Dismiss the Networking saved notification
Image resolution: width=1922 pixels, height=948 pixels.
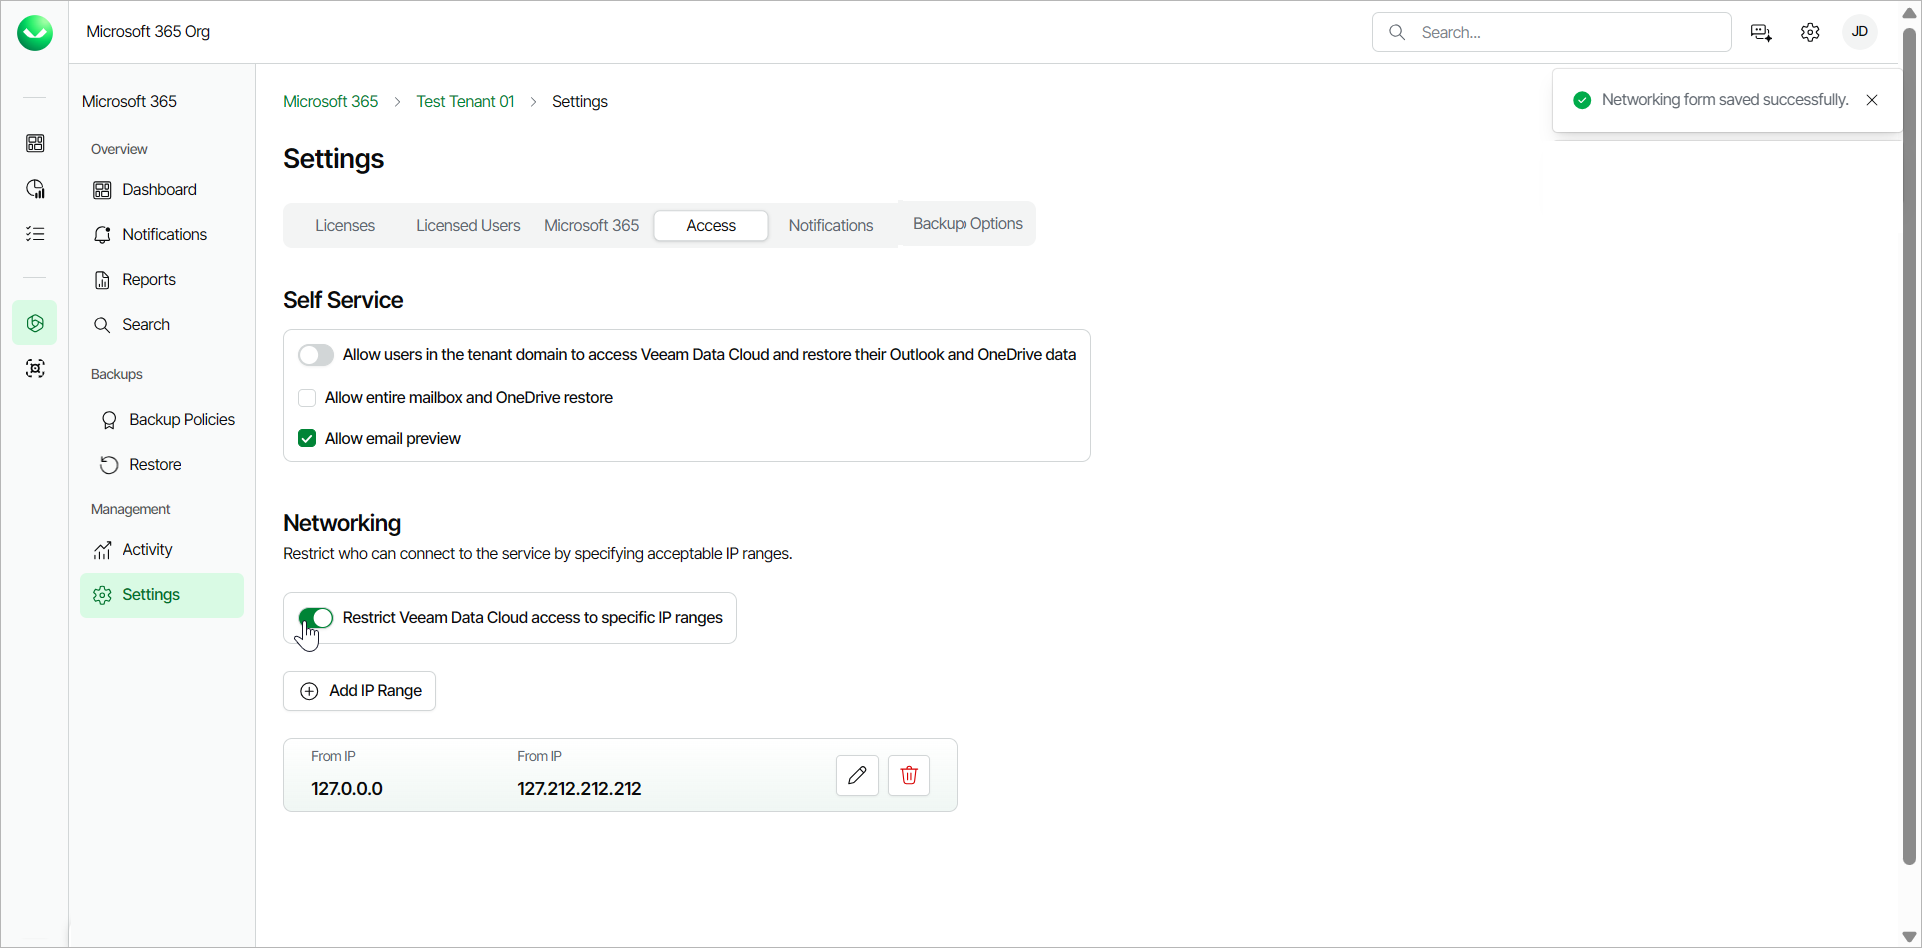point(1872,100)
